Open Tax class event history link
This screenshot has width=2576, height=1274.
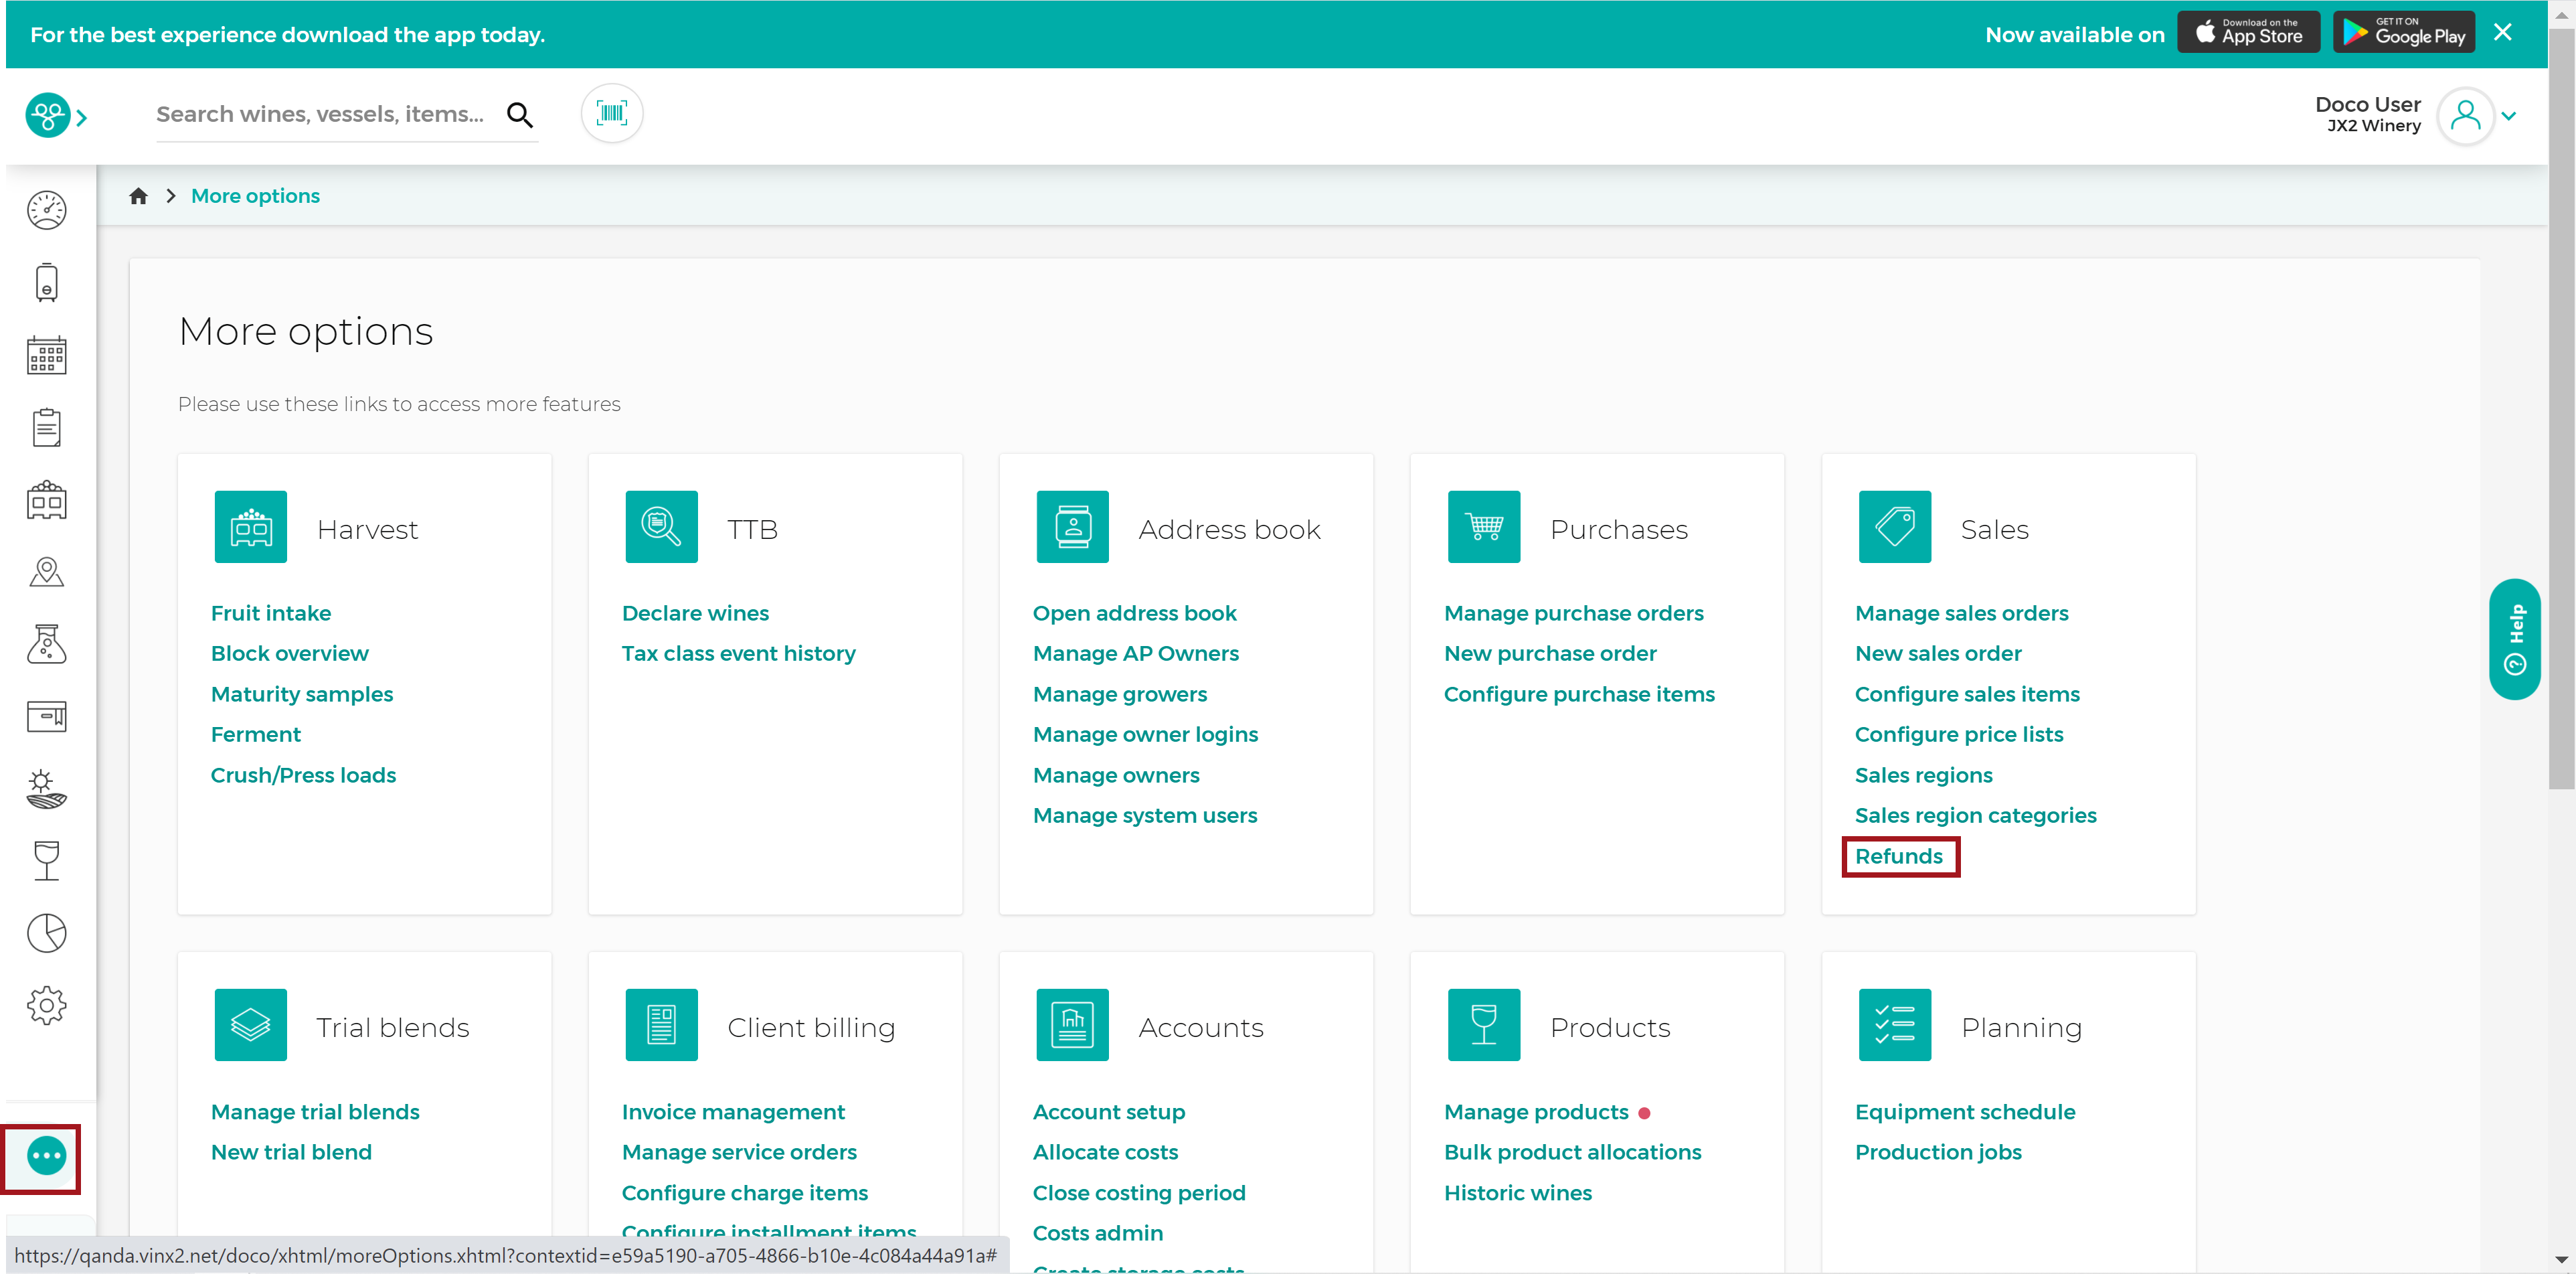[x=739, y=653]
